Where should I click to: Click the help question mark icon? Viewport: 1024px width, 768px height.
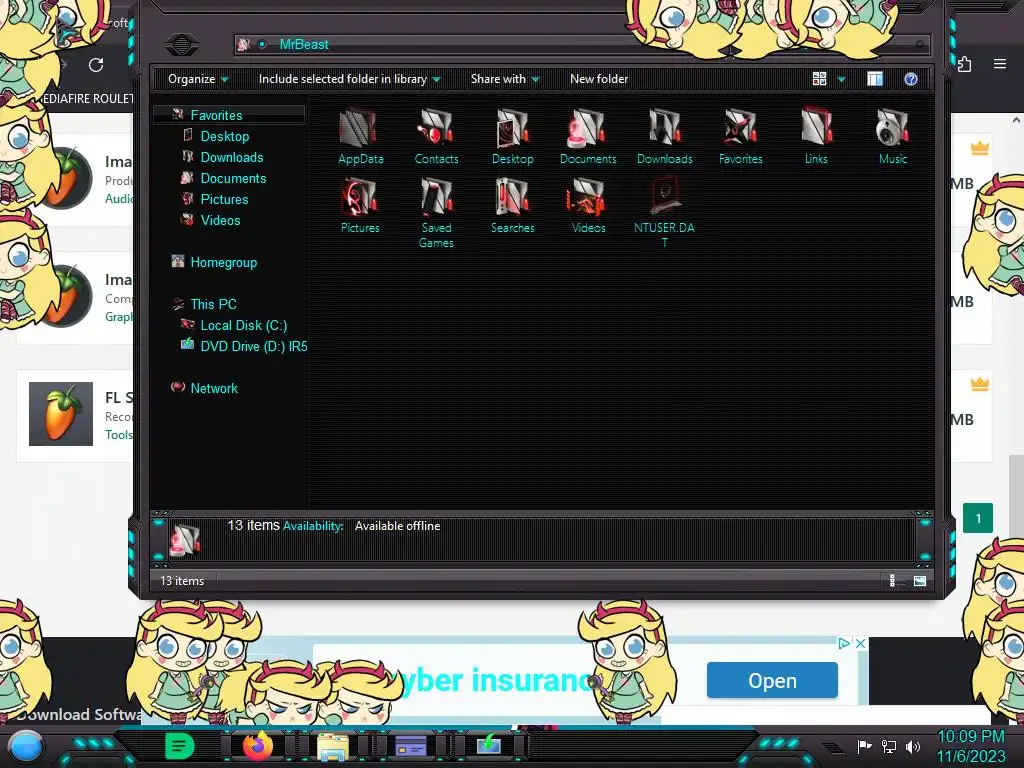tap(911, 79)
